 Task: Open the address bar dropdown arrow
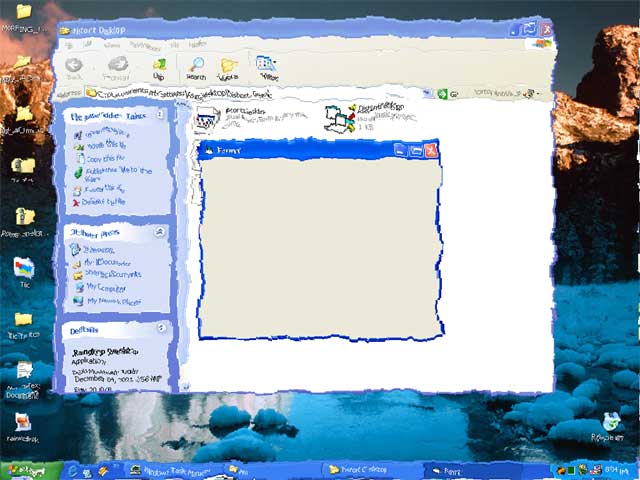(428, 94)
